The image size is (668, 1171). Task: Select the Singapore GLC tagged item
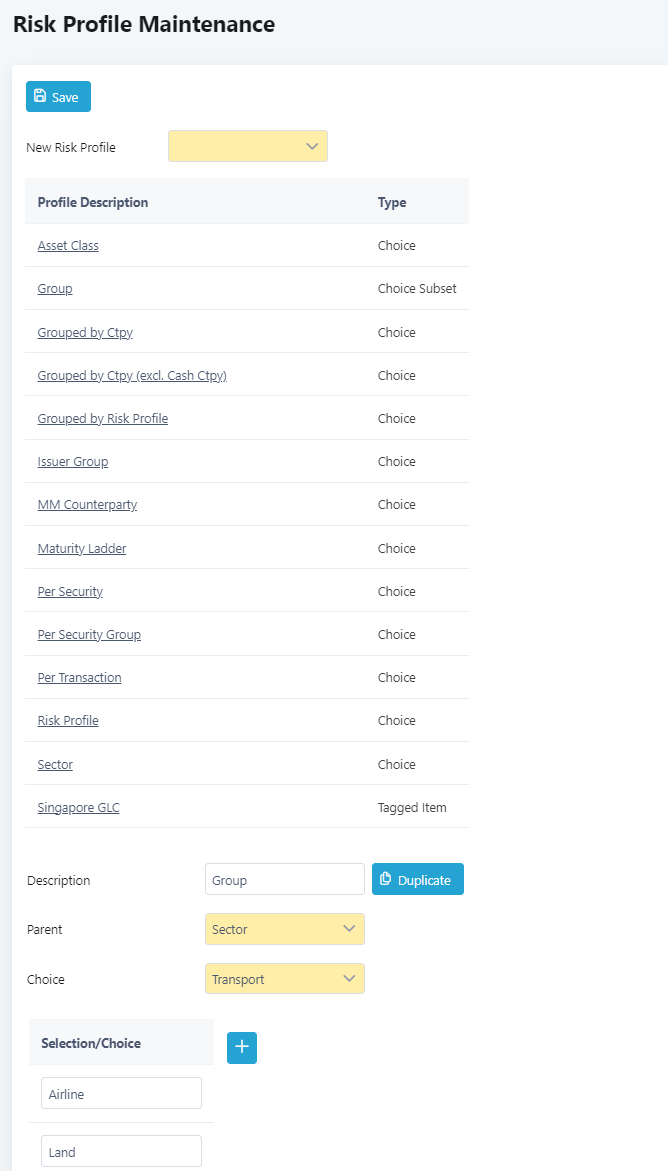coord(78,807)
